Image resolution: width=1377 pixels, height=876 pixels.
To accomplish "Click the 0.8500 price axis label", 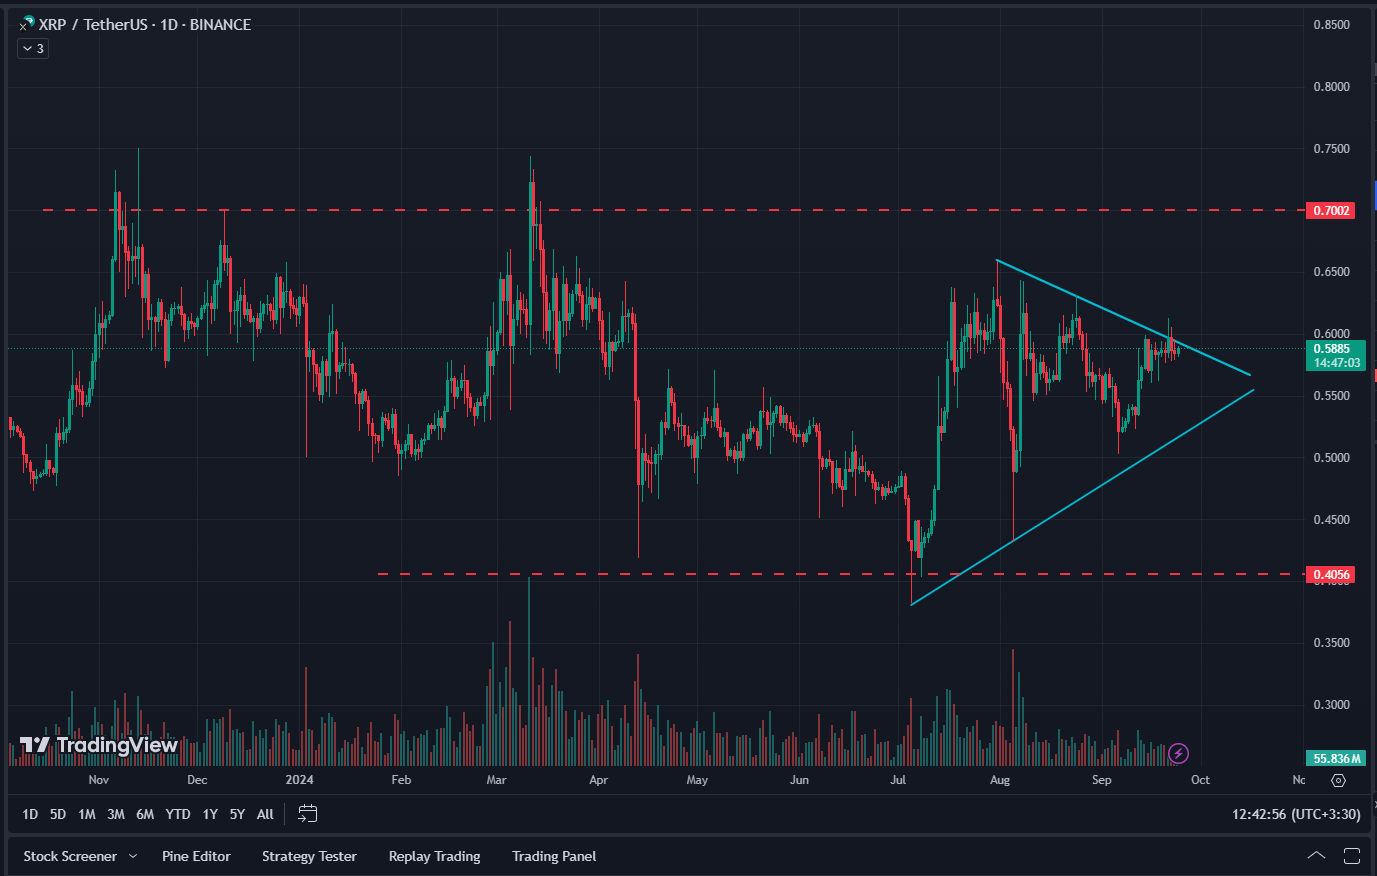I will 1331,25.
